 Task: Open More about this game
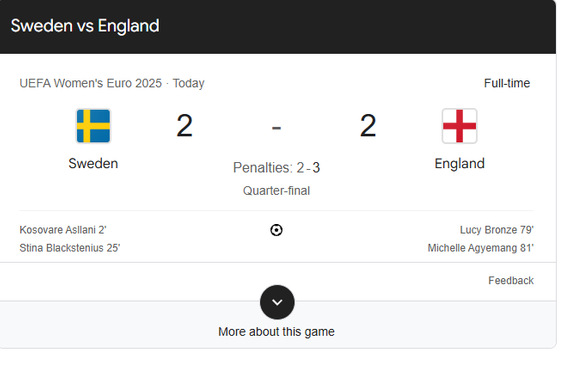tap(277, 332)
